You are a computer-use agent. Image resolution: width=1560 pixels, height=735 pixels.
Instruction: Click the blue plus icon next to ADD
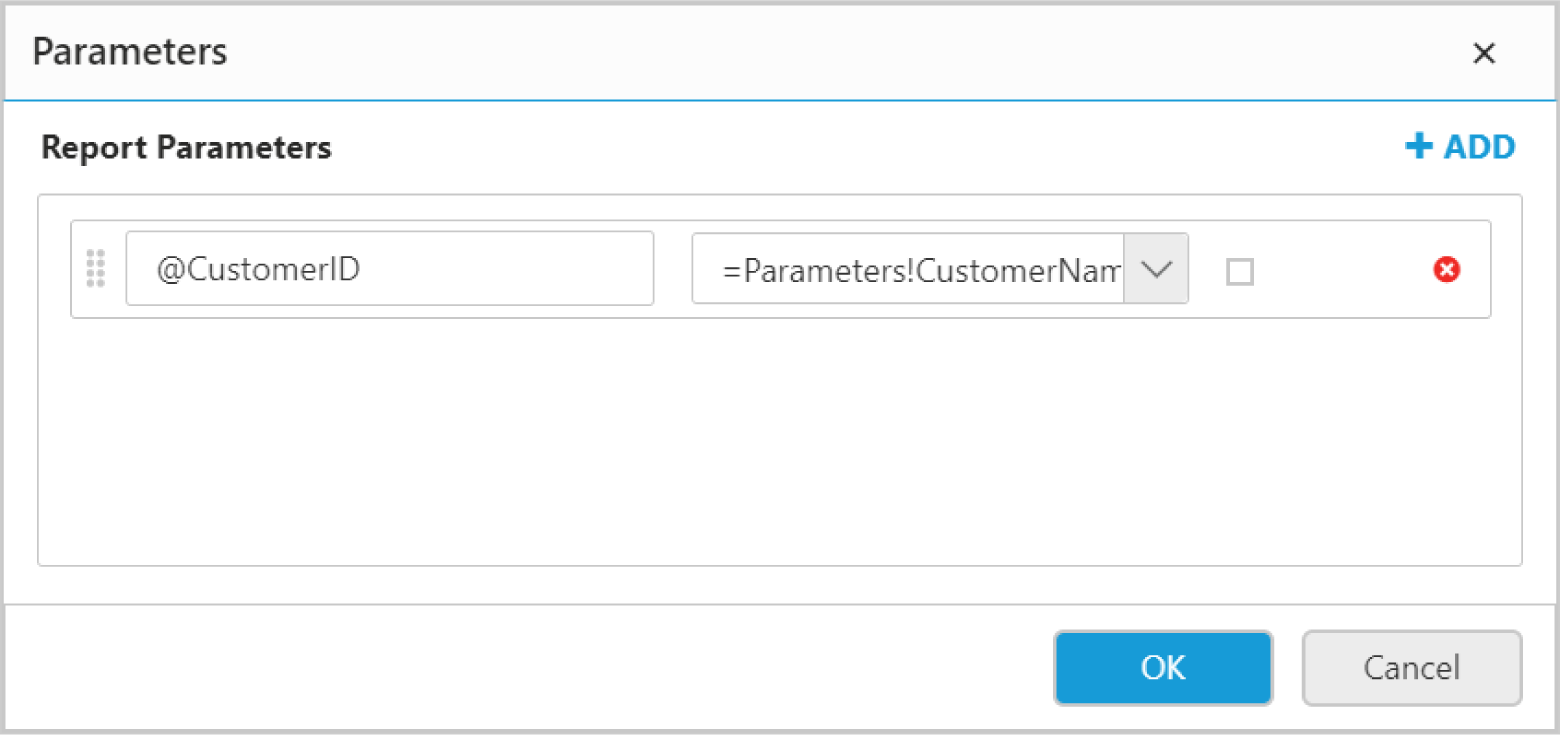tap(1418, 147)
